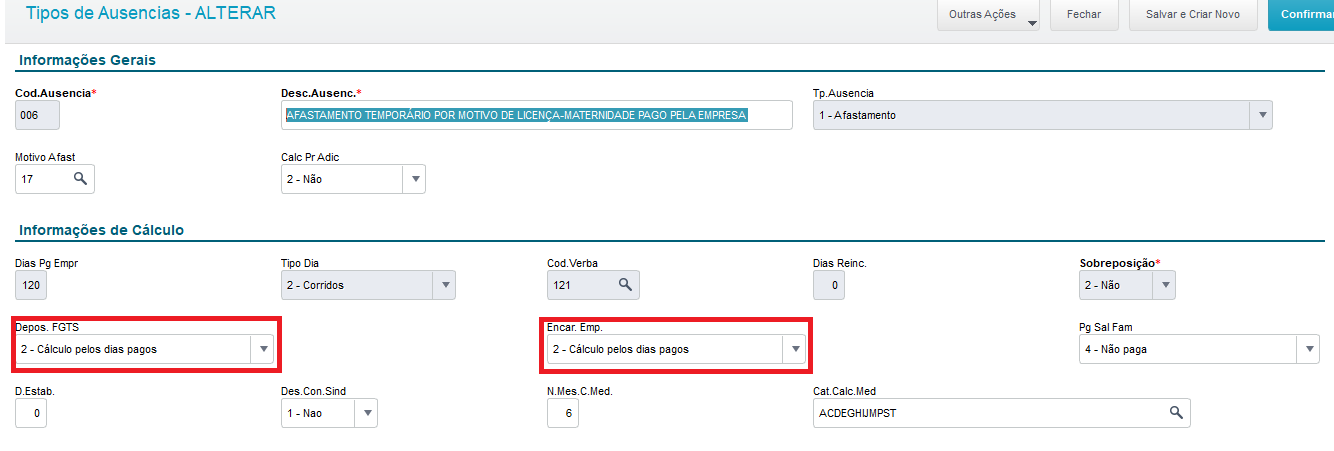Click the Confirmar button
Viewport: 1334px width, 451px height.
(1301, 15)
